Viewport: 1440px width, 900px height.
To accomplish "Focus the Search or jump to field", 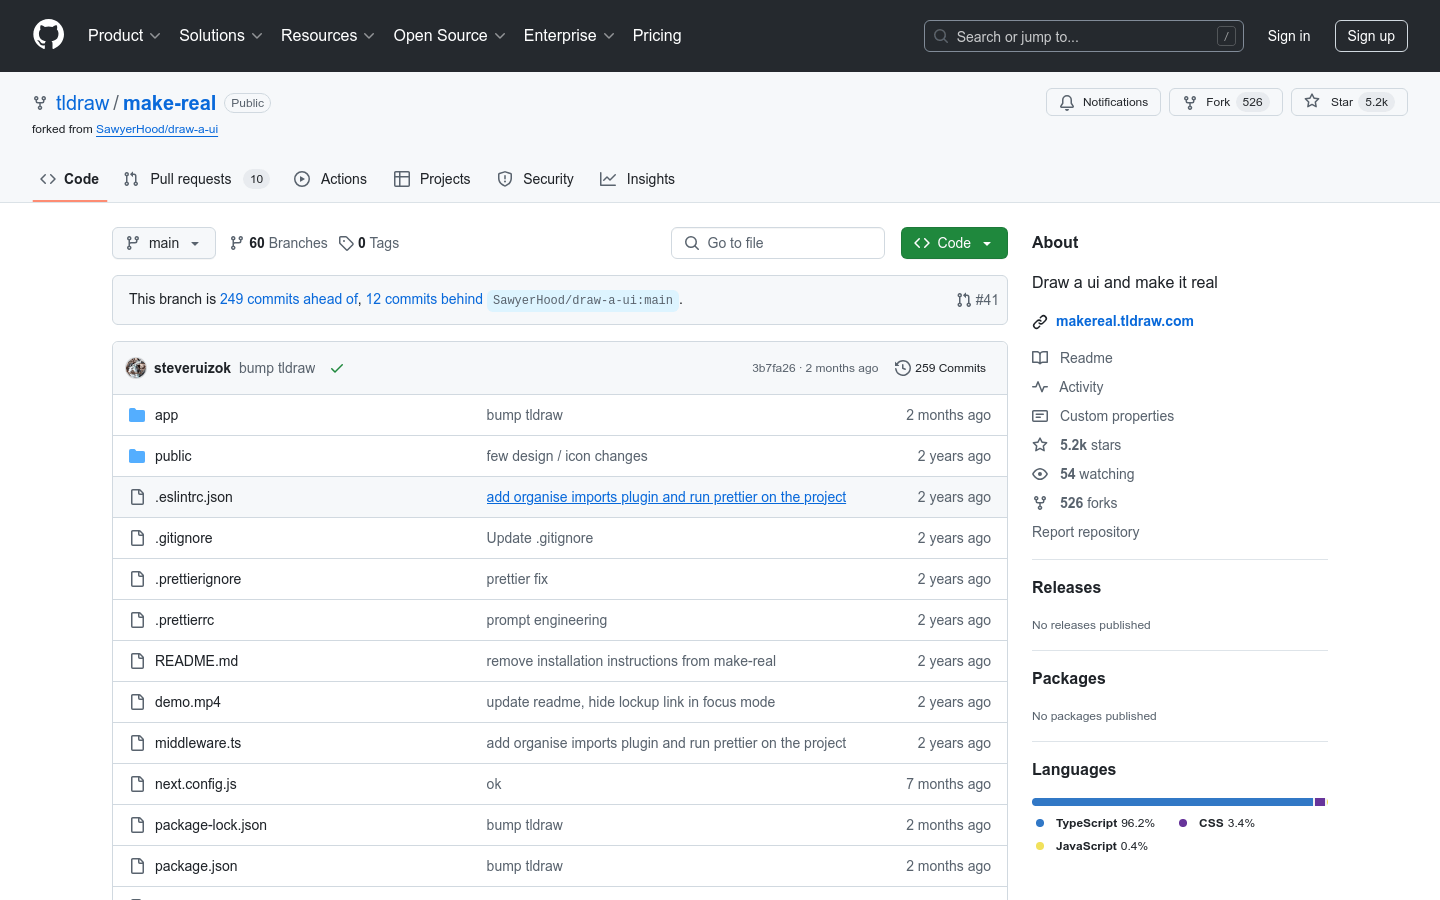I will tap(1084, 36).
